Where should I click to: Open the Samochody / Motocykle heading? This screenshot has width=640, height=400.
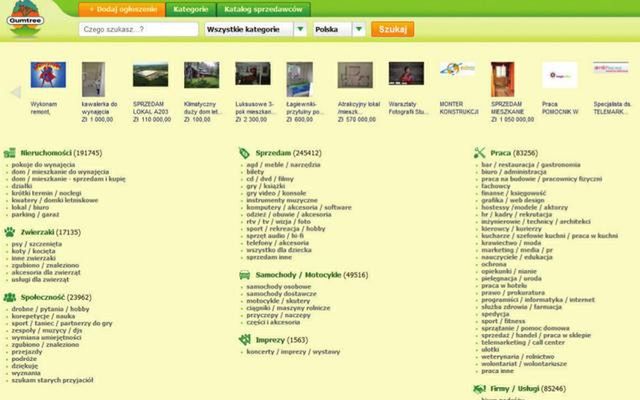298,275
